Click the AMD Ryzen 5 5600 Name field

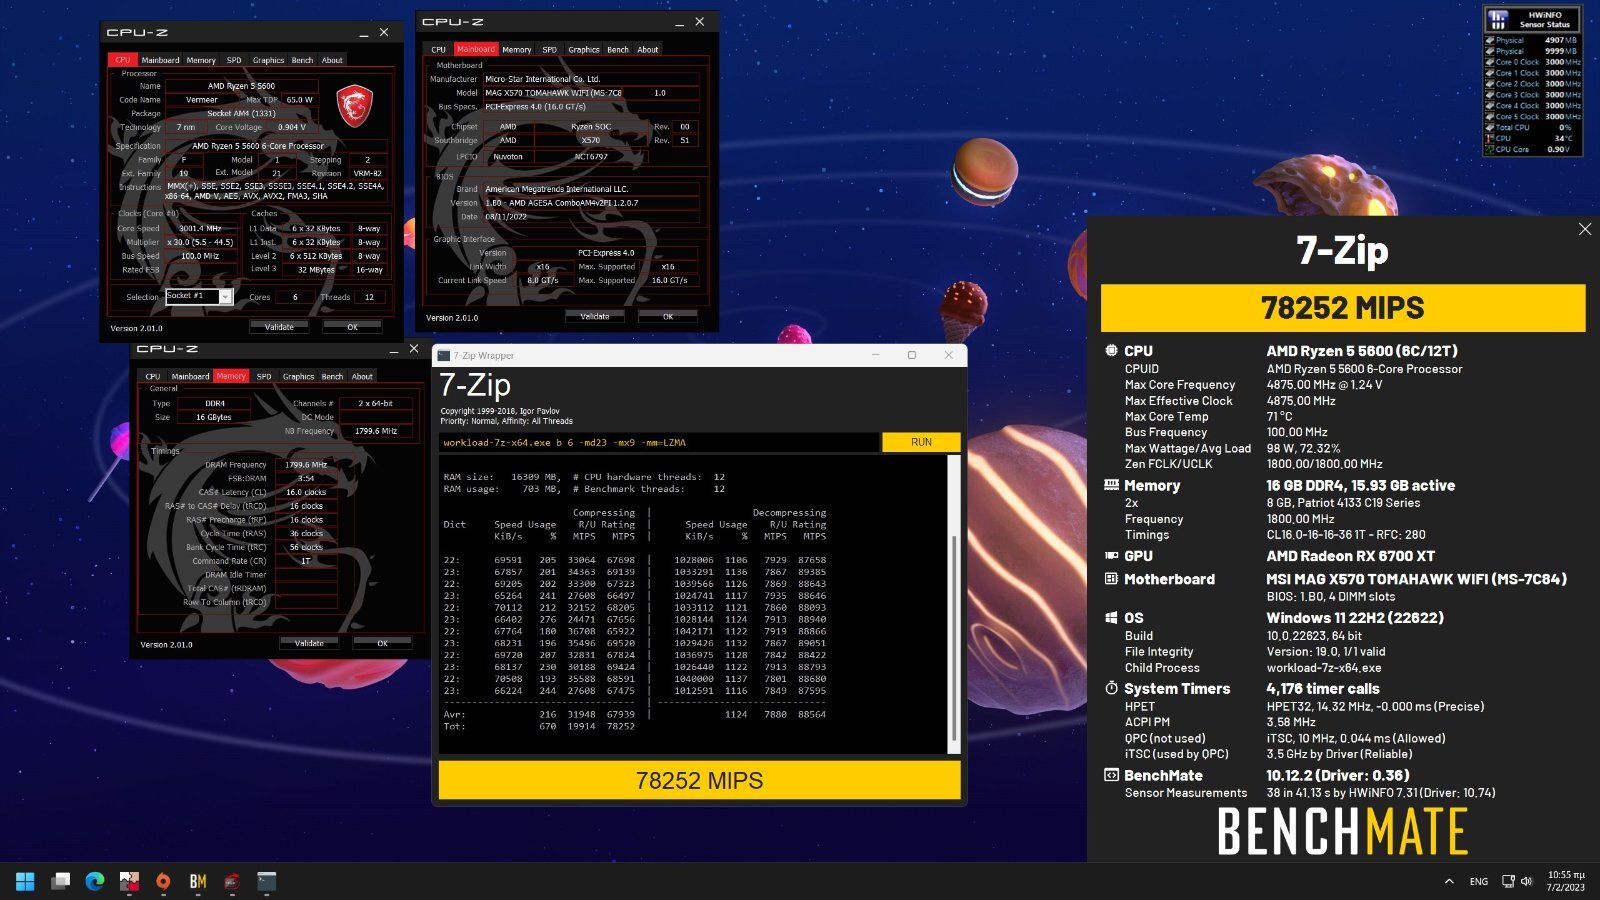[x=241, y=86]
